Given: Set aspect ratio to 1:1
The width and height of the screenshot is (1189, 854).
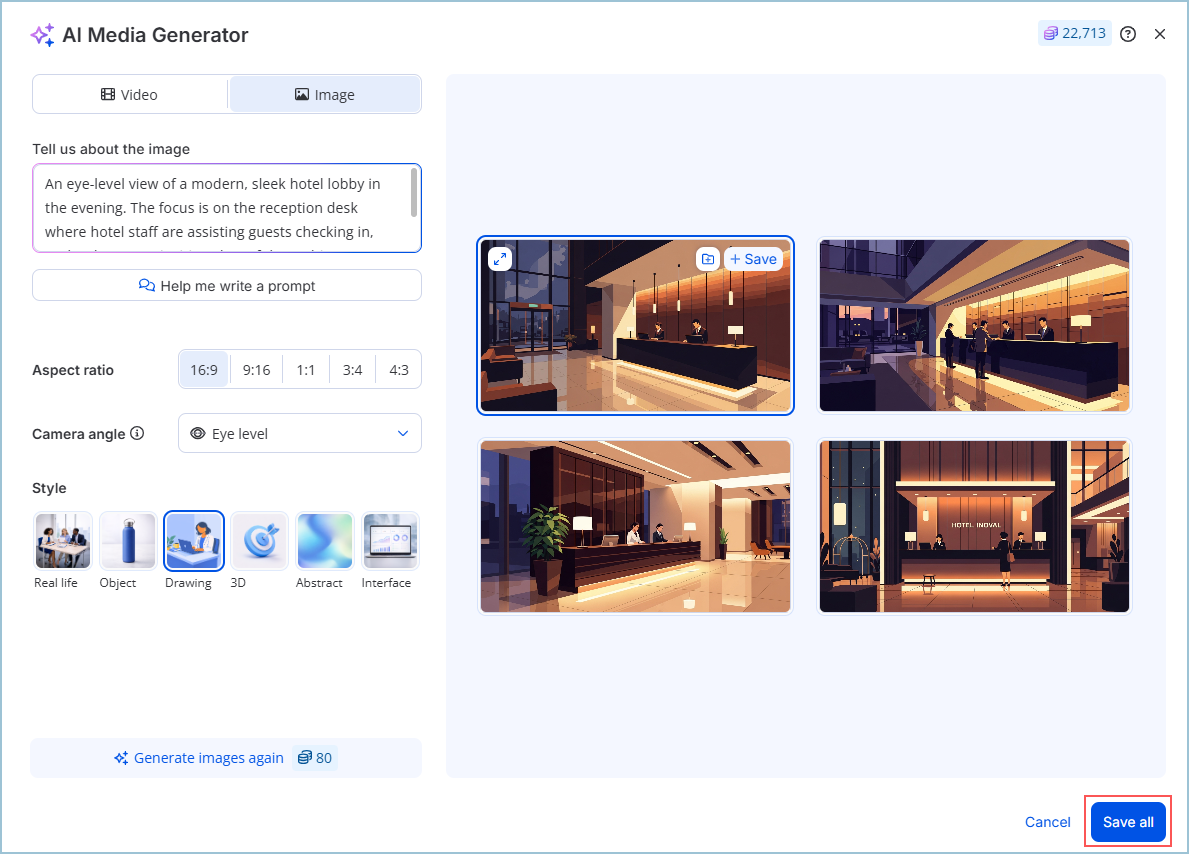Looking at the screenshot, I should point(306,370).
